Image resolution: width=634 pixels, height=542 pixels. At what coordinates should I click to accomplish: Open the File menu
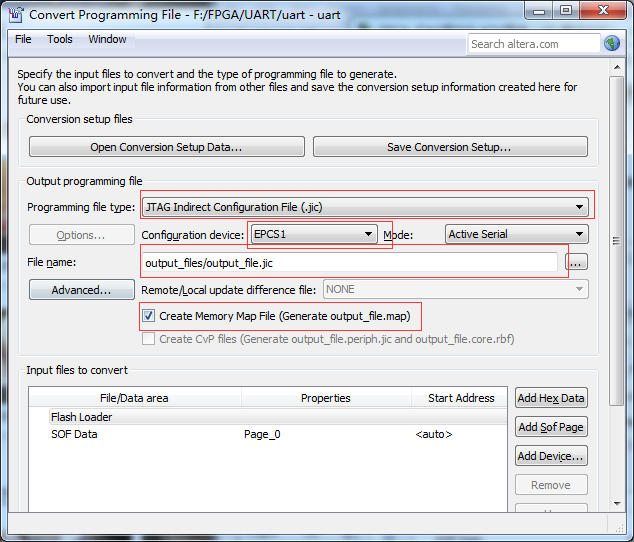(x=23, y=40)
